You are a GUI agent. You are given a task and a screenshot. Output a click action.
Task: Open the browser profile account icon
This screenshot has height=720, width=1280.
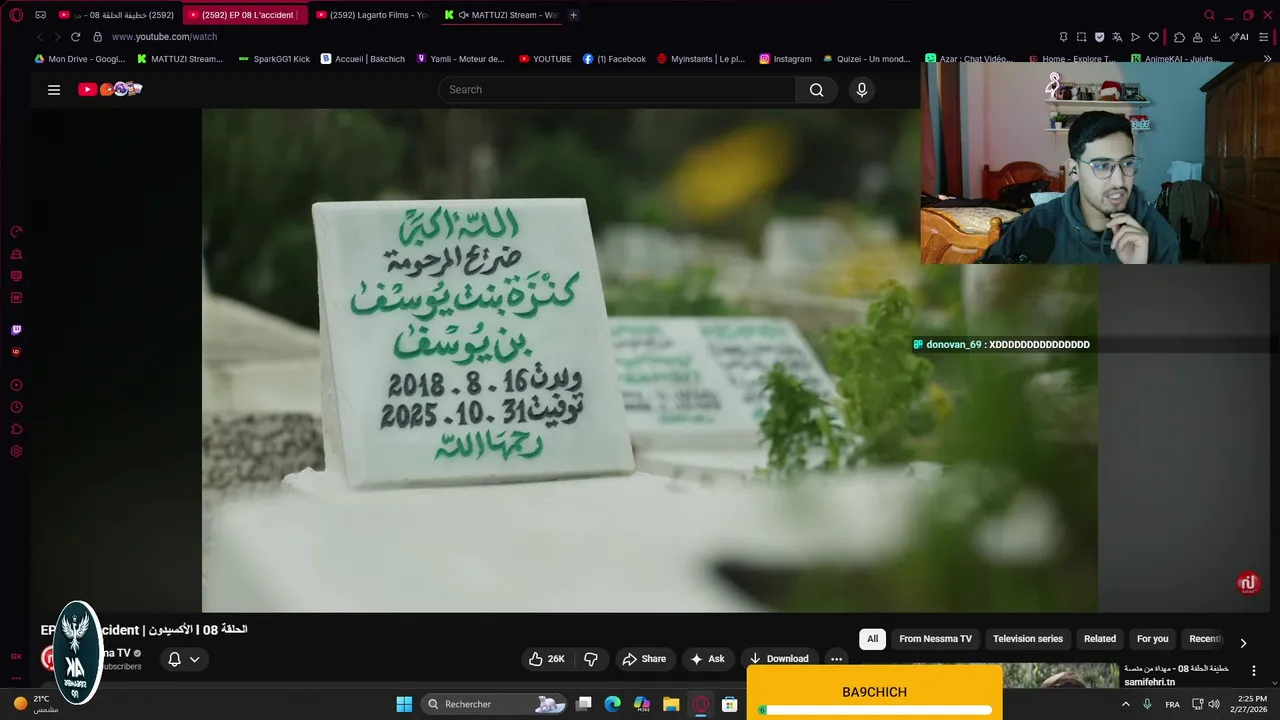pyautogui.click(x=1197, y=37)
